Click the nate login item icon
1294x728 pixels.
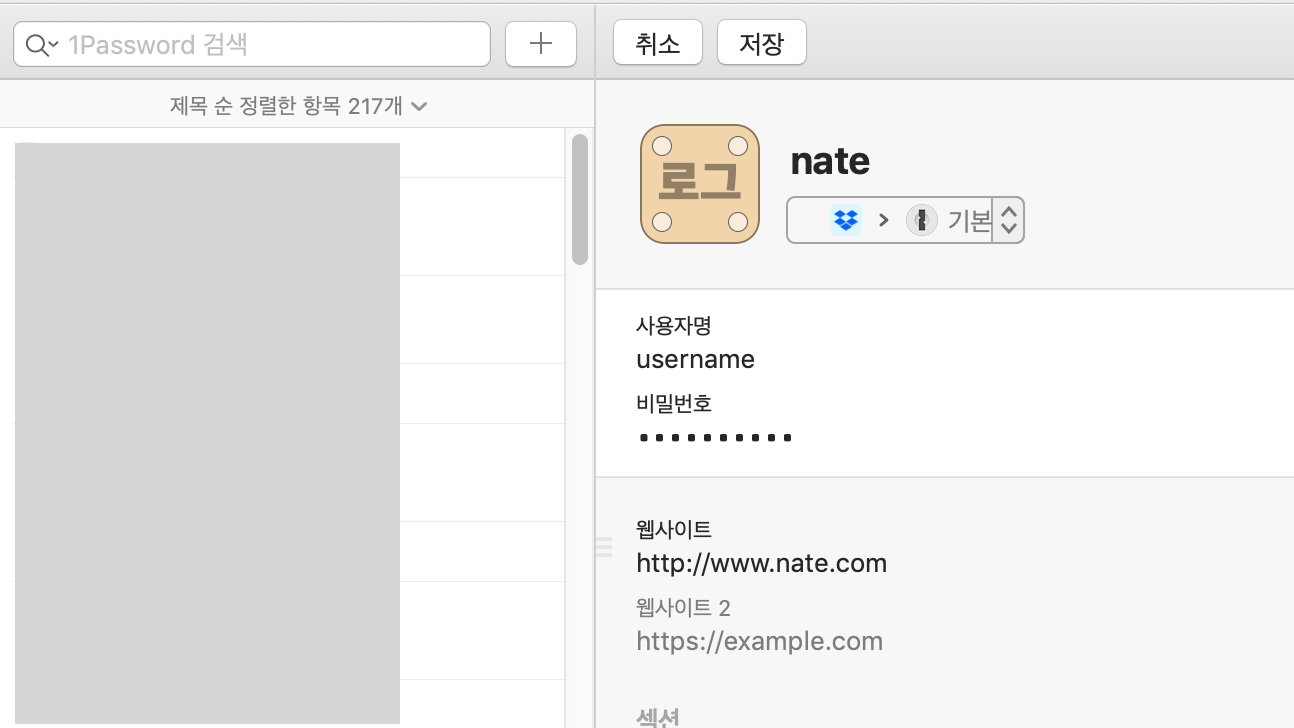(x=700, y=184)
